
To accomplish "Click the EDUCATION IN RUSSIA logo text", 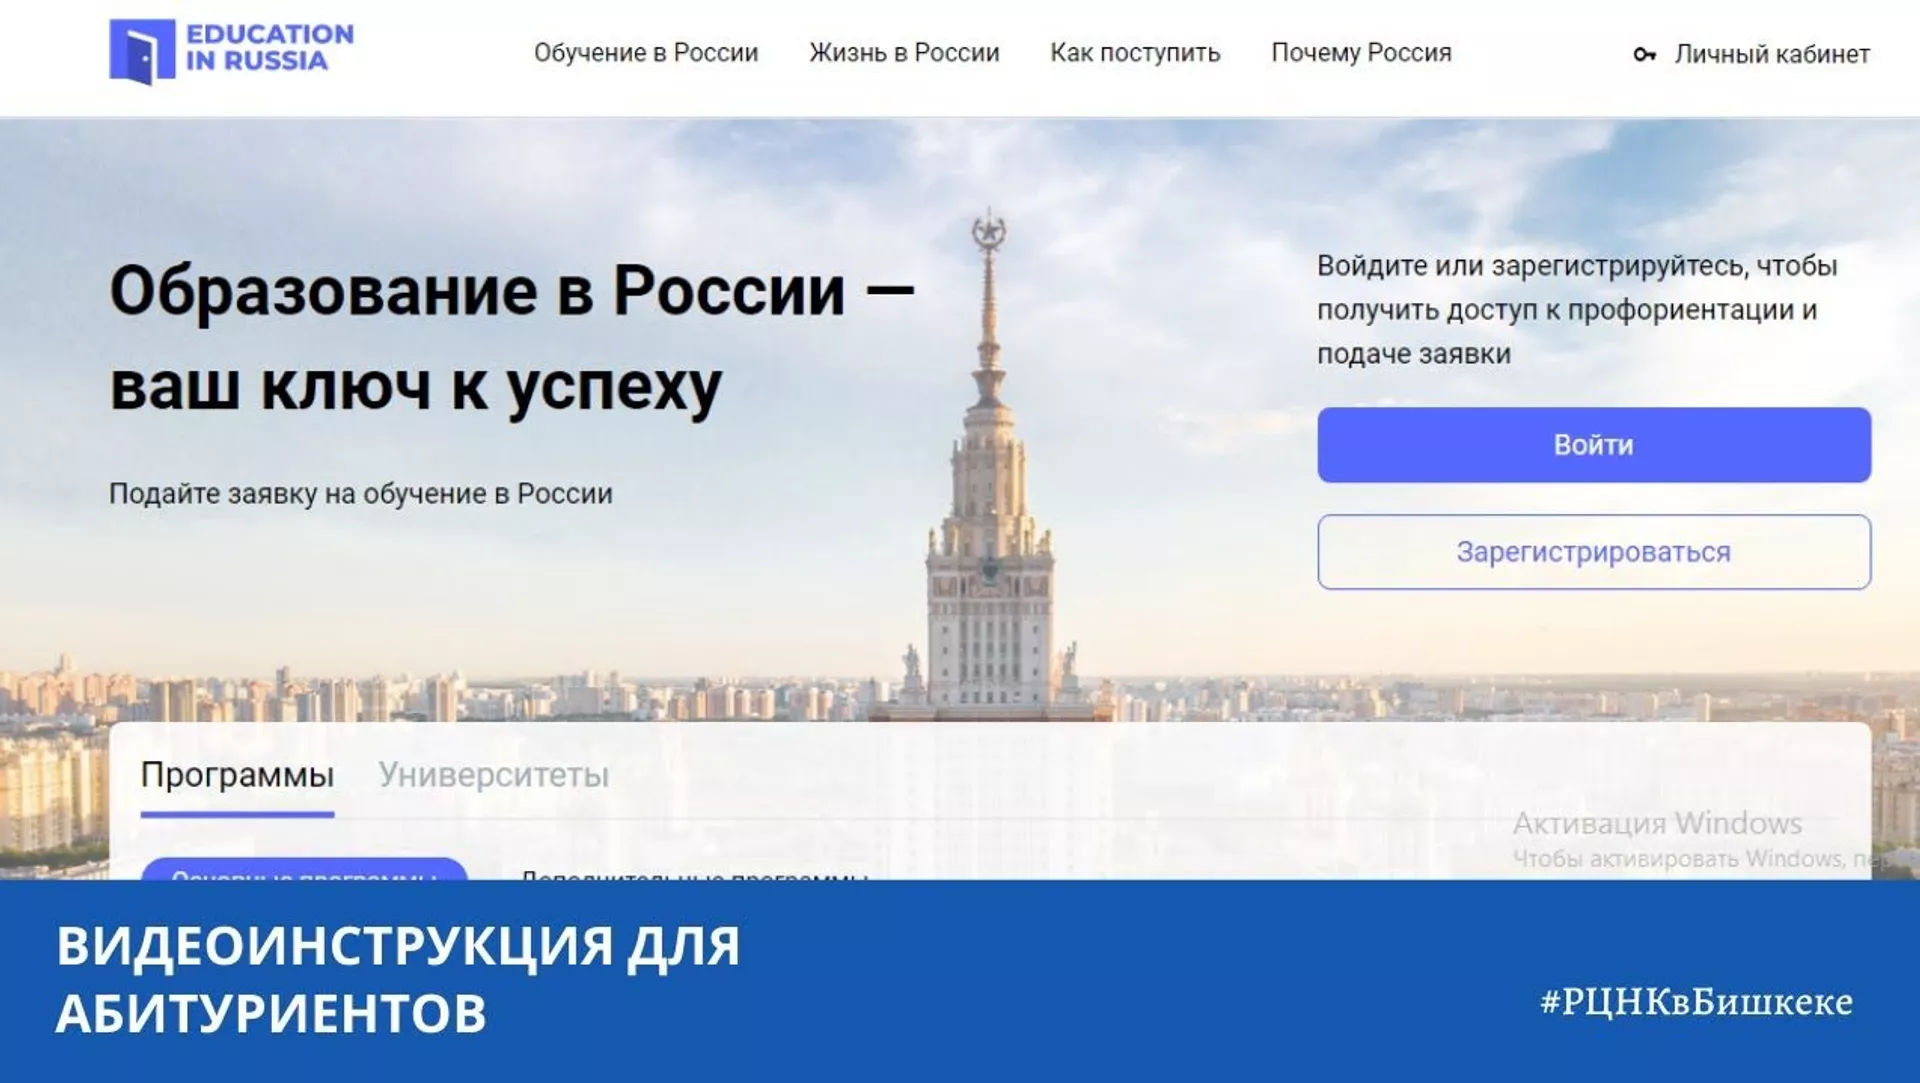I will click(x=270, y=47).
